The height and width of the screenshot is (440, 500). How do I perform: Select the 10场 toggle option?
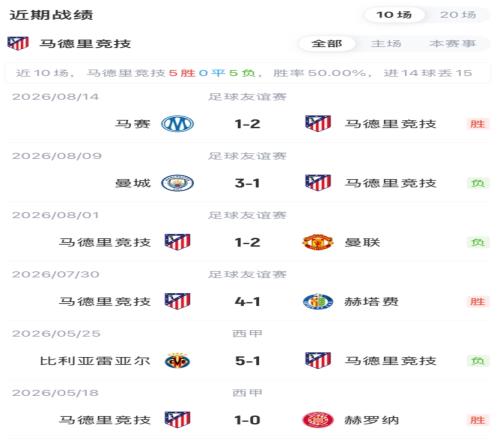click(394, 15)
